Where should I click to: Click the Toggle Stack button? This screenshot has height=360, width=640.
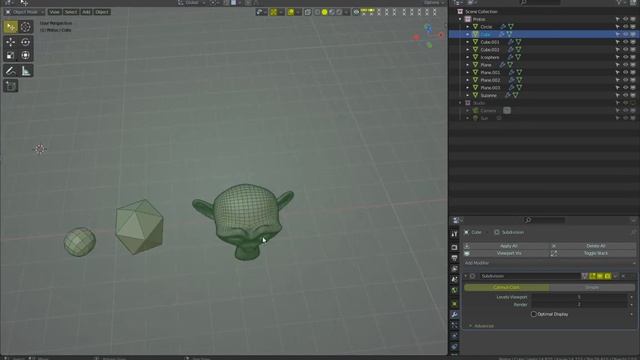click(x=593, y=253)
